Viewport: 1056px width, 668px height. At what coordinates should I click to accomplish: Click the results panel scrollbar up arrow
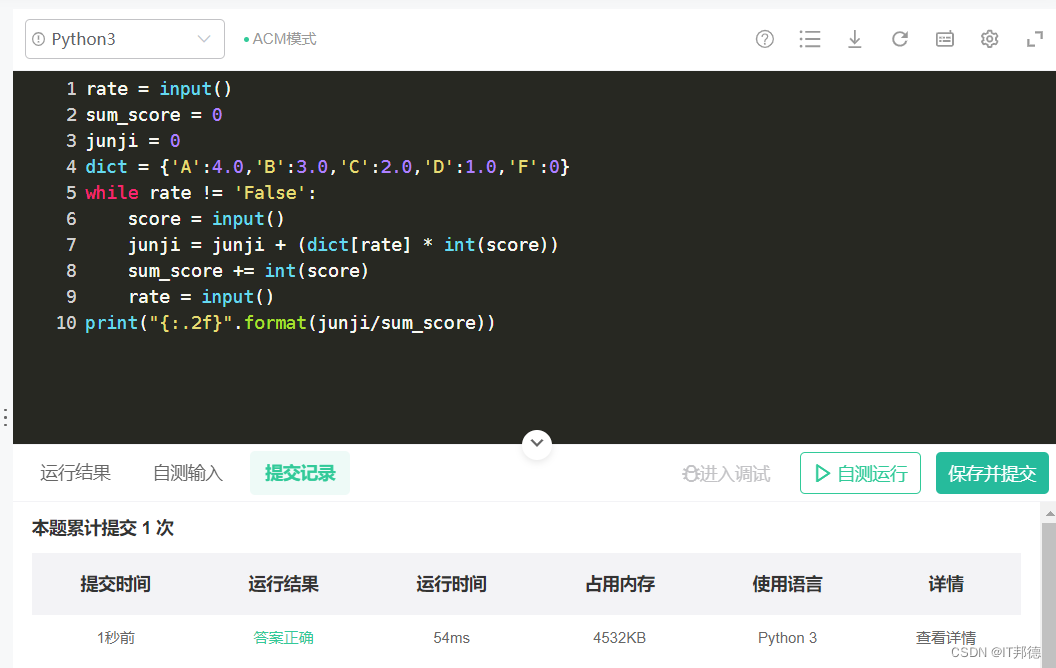pyautogui.click(x=1049, y=514)
